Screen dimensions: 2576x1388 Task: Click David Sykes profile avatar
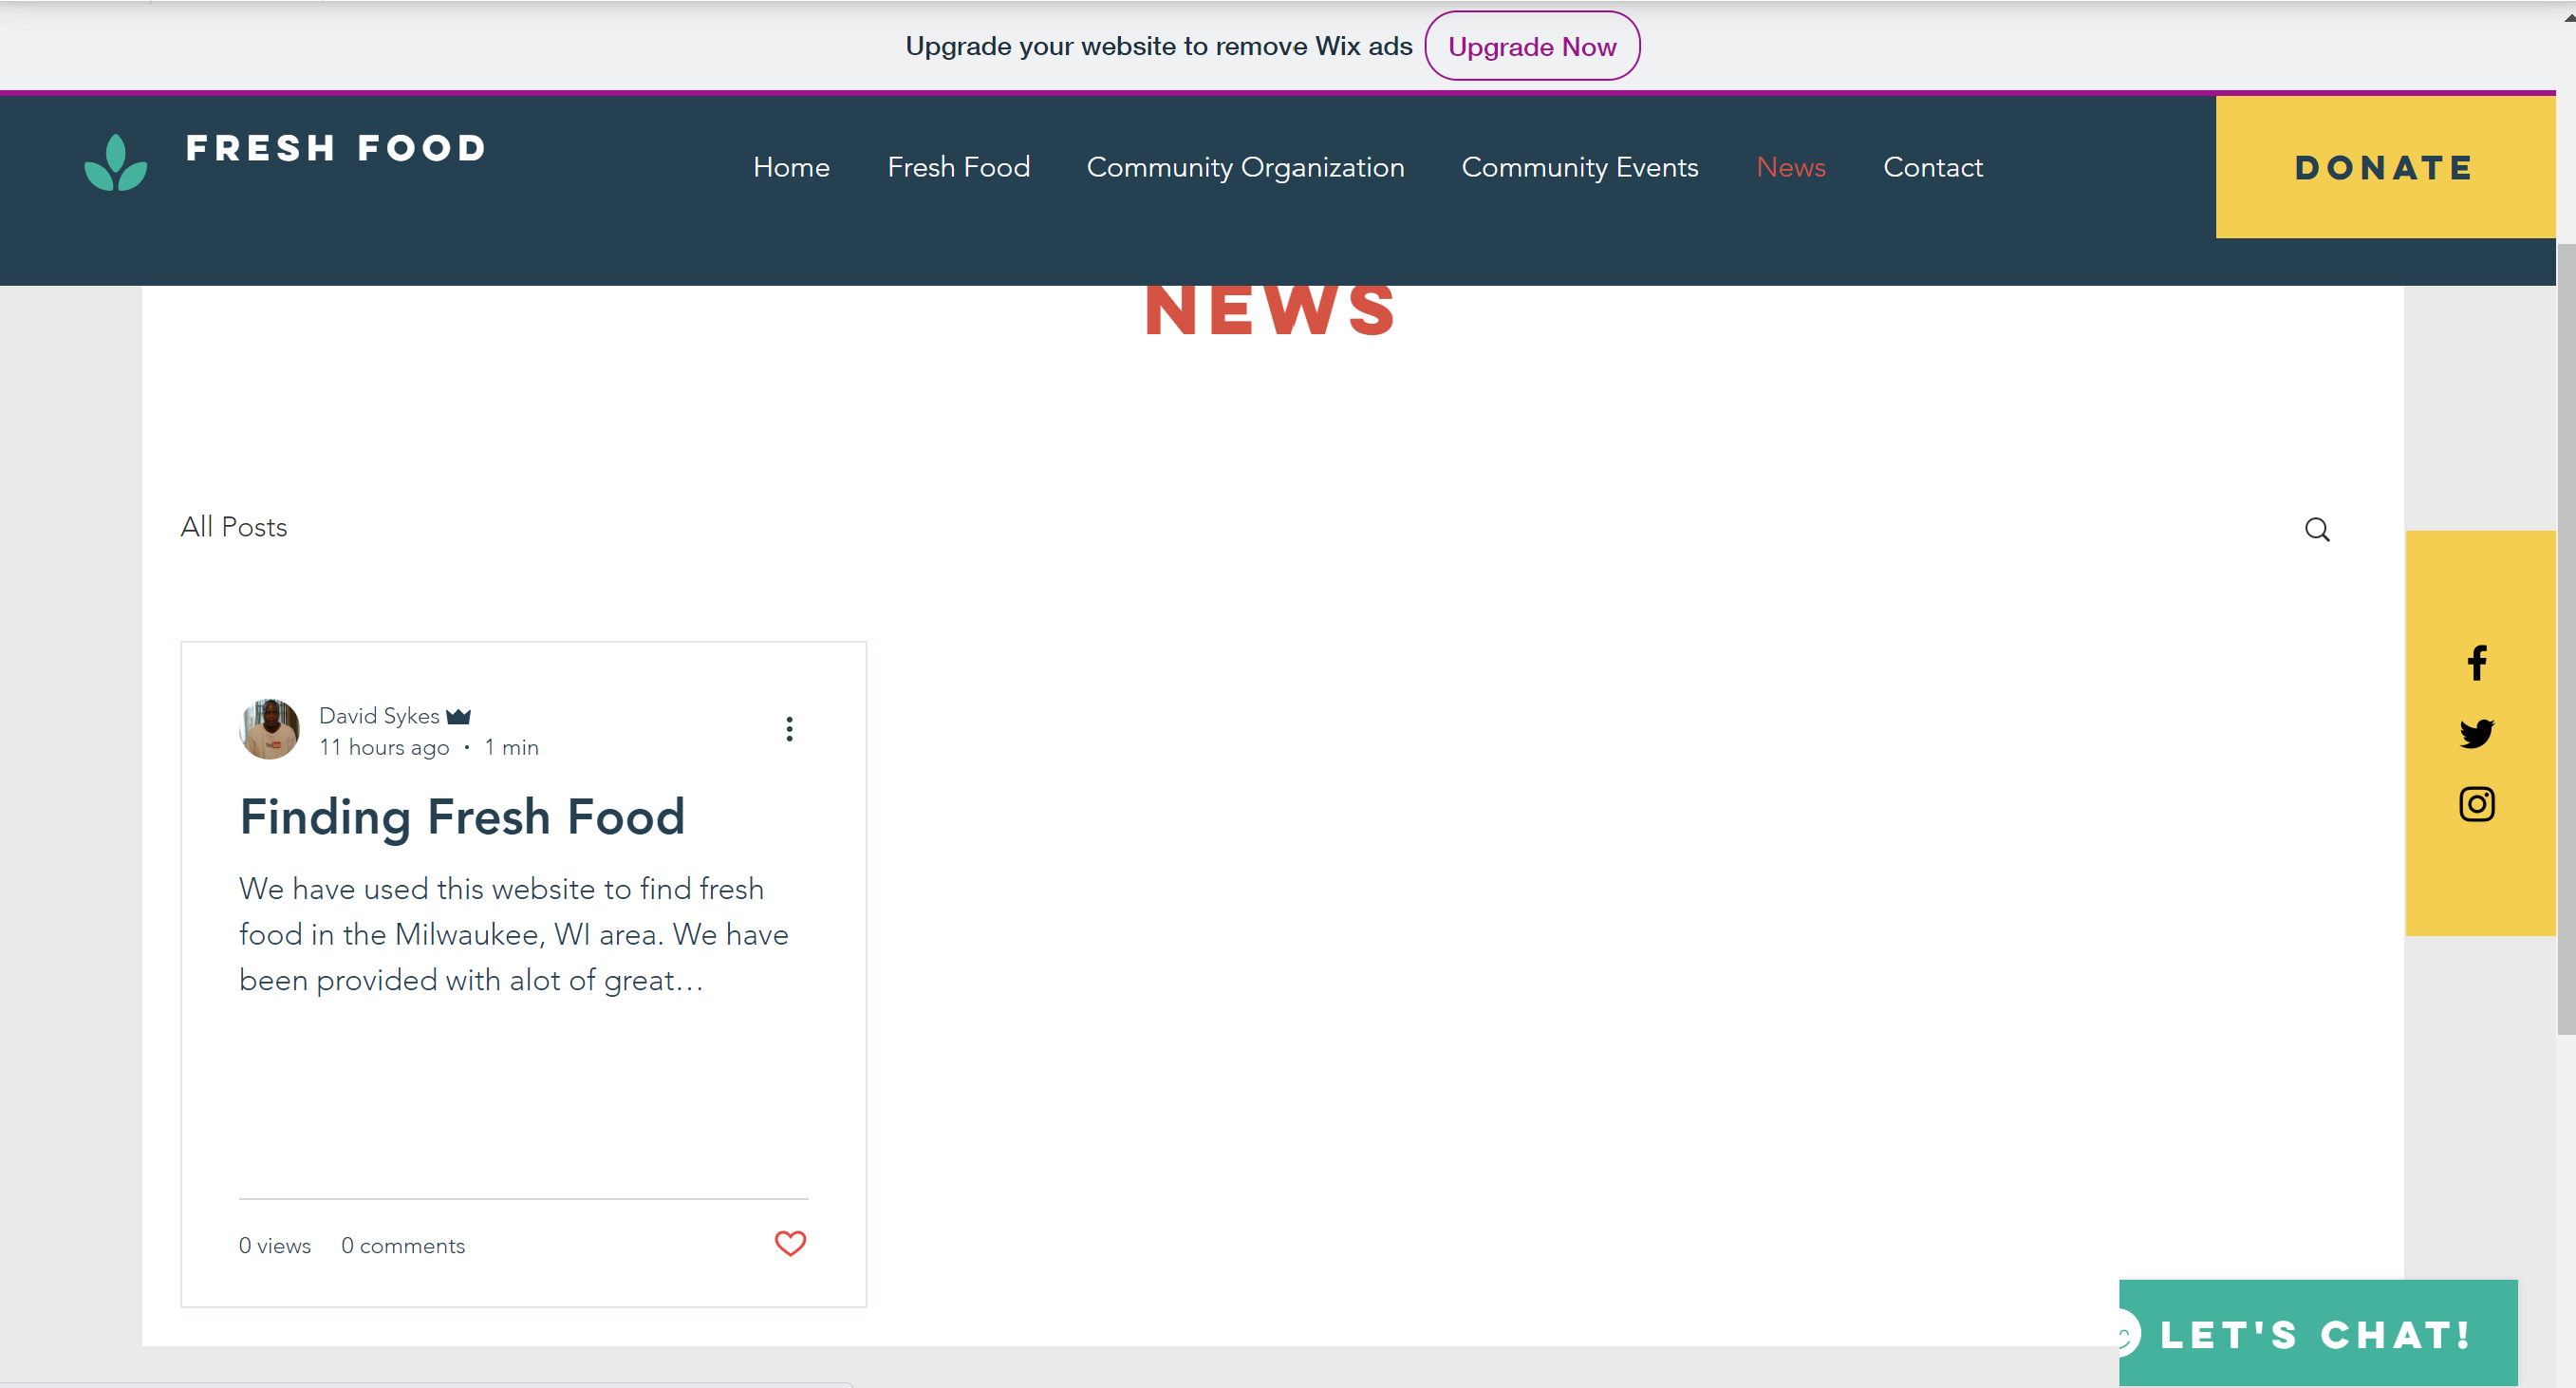coord(269,729)
